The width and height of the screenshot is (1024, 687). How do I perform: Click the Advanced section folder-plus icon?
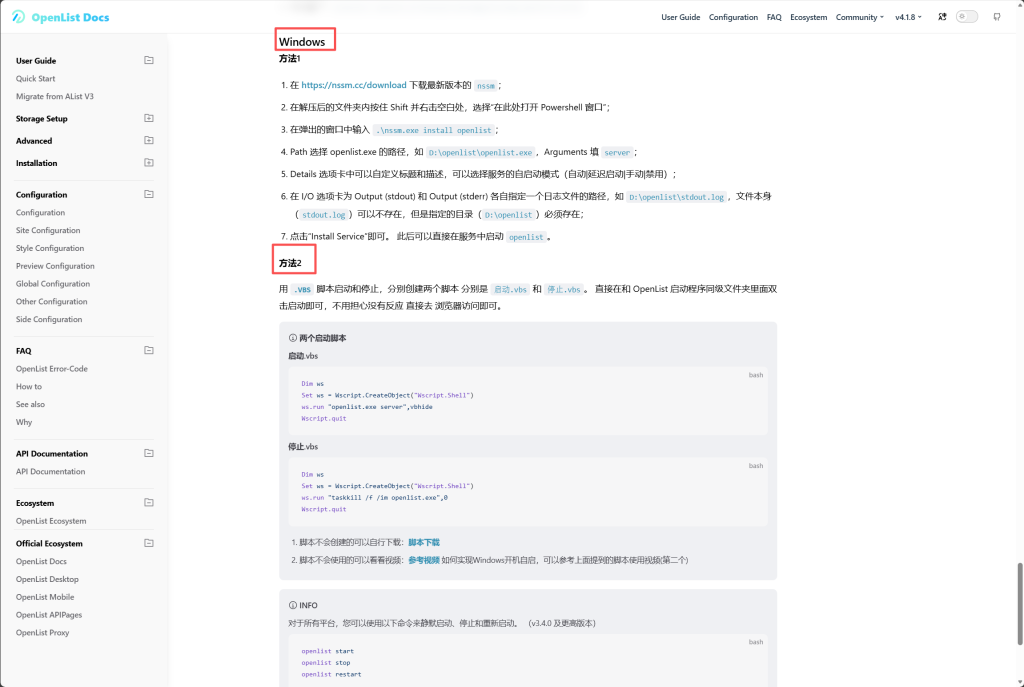[149, 141]
